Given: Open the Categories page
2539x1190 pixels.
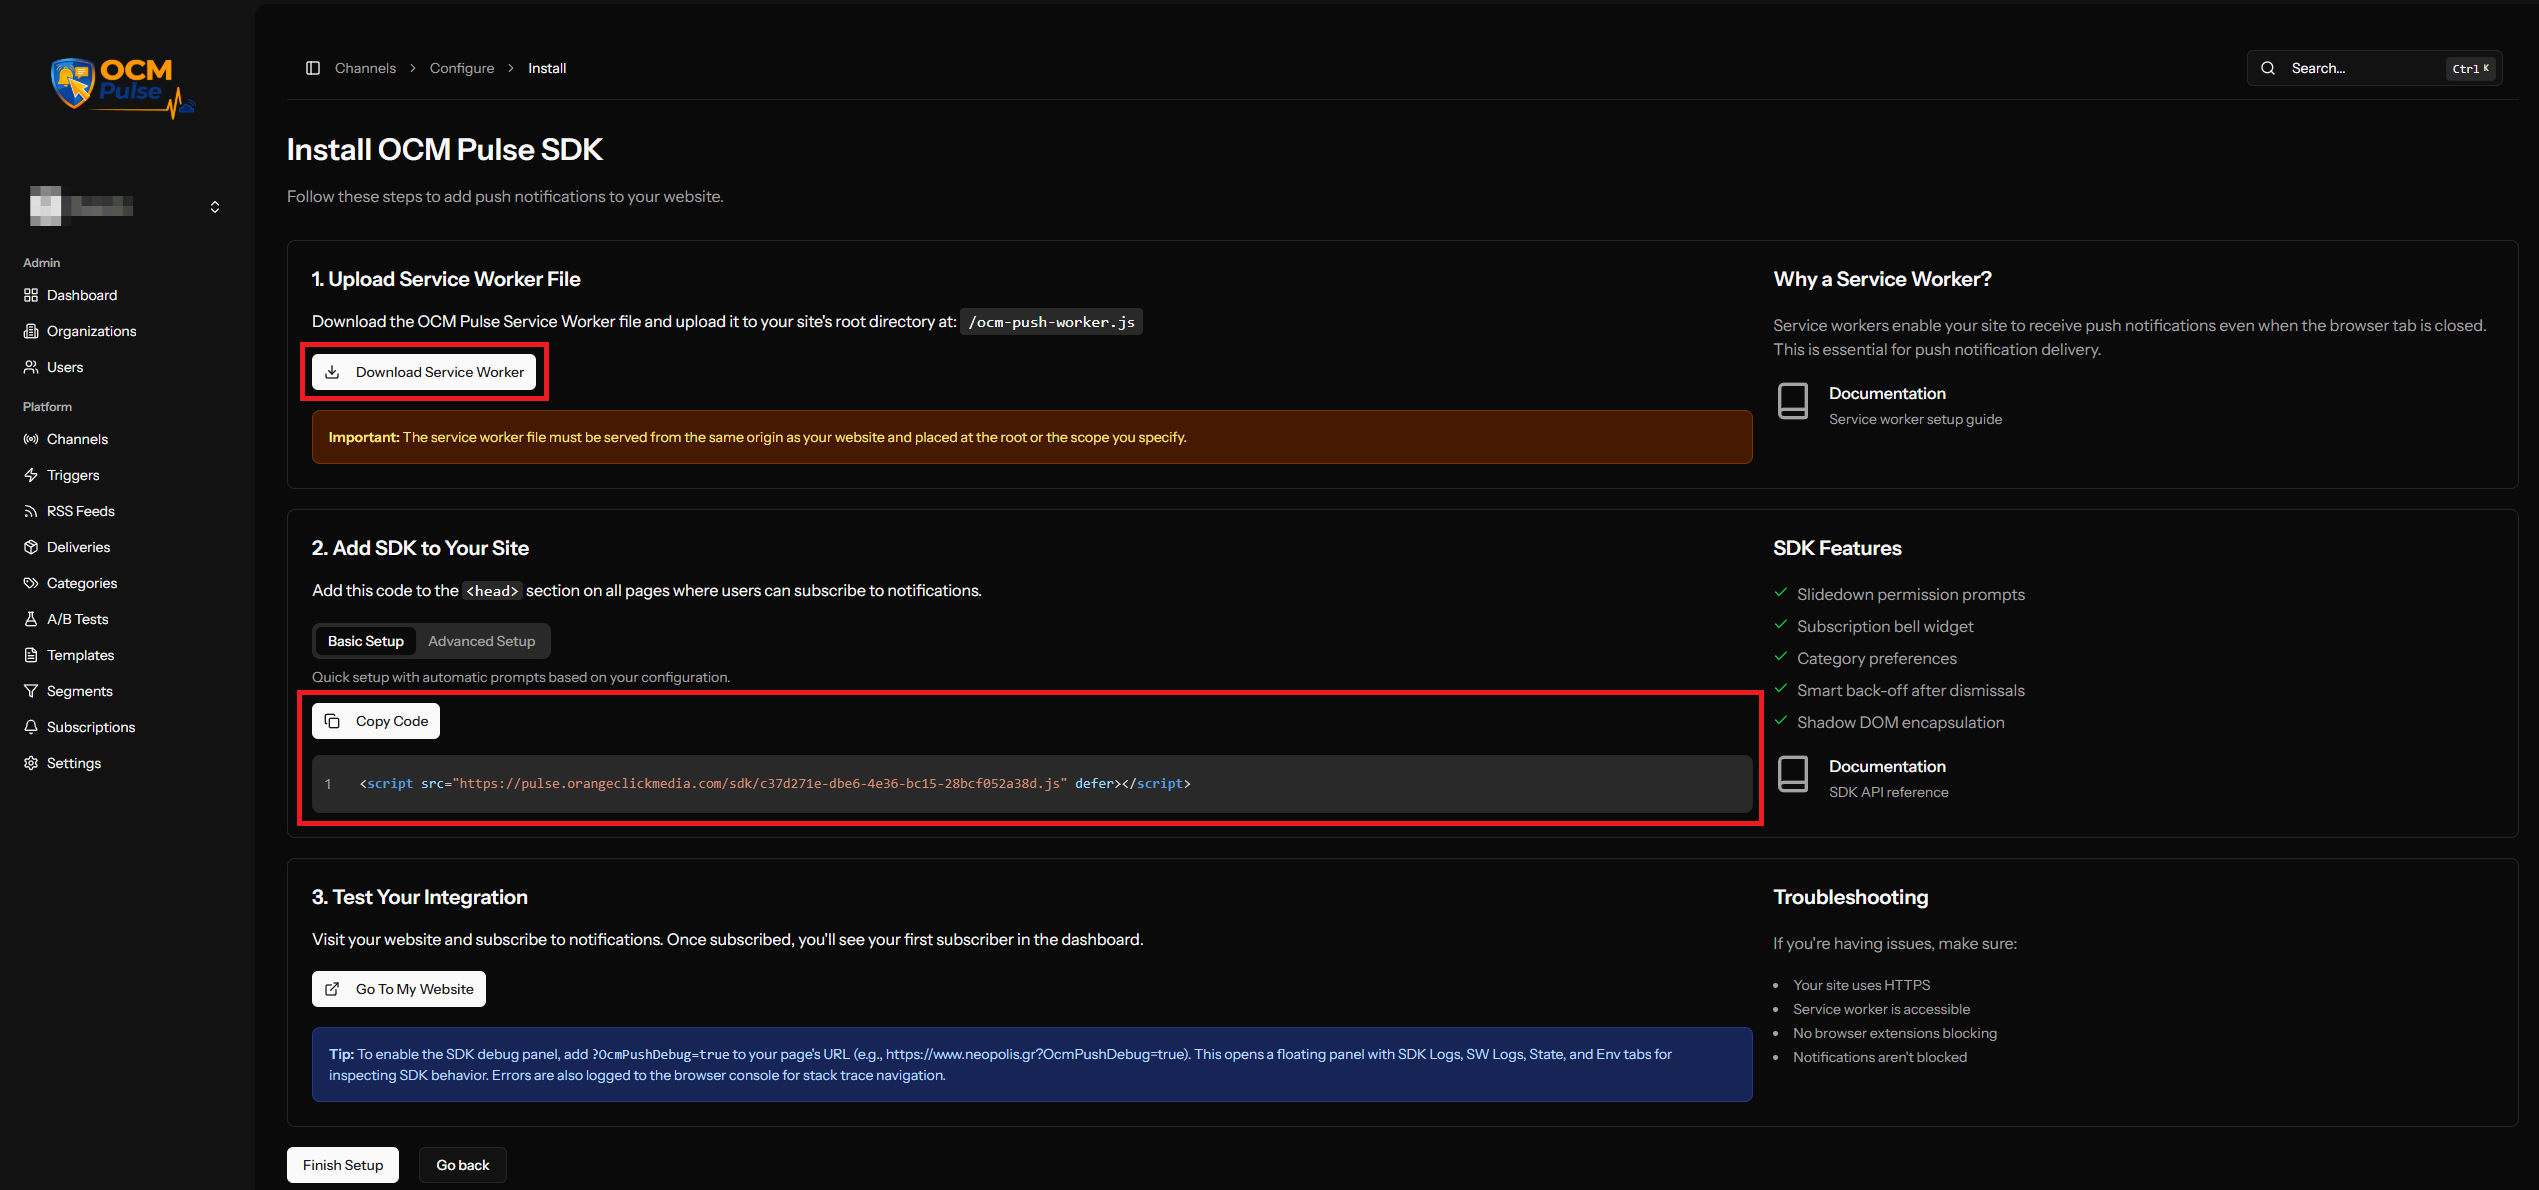Looking at the screenshot, I should [x=81, y=582].
